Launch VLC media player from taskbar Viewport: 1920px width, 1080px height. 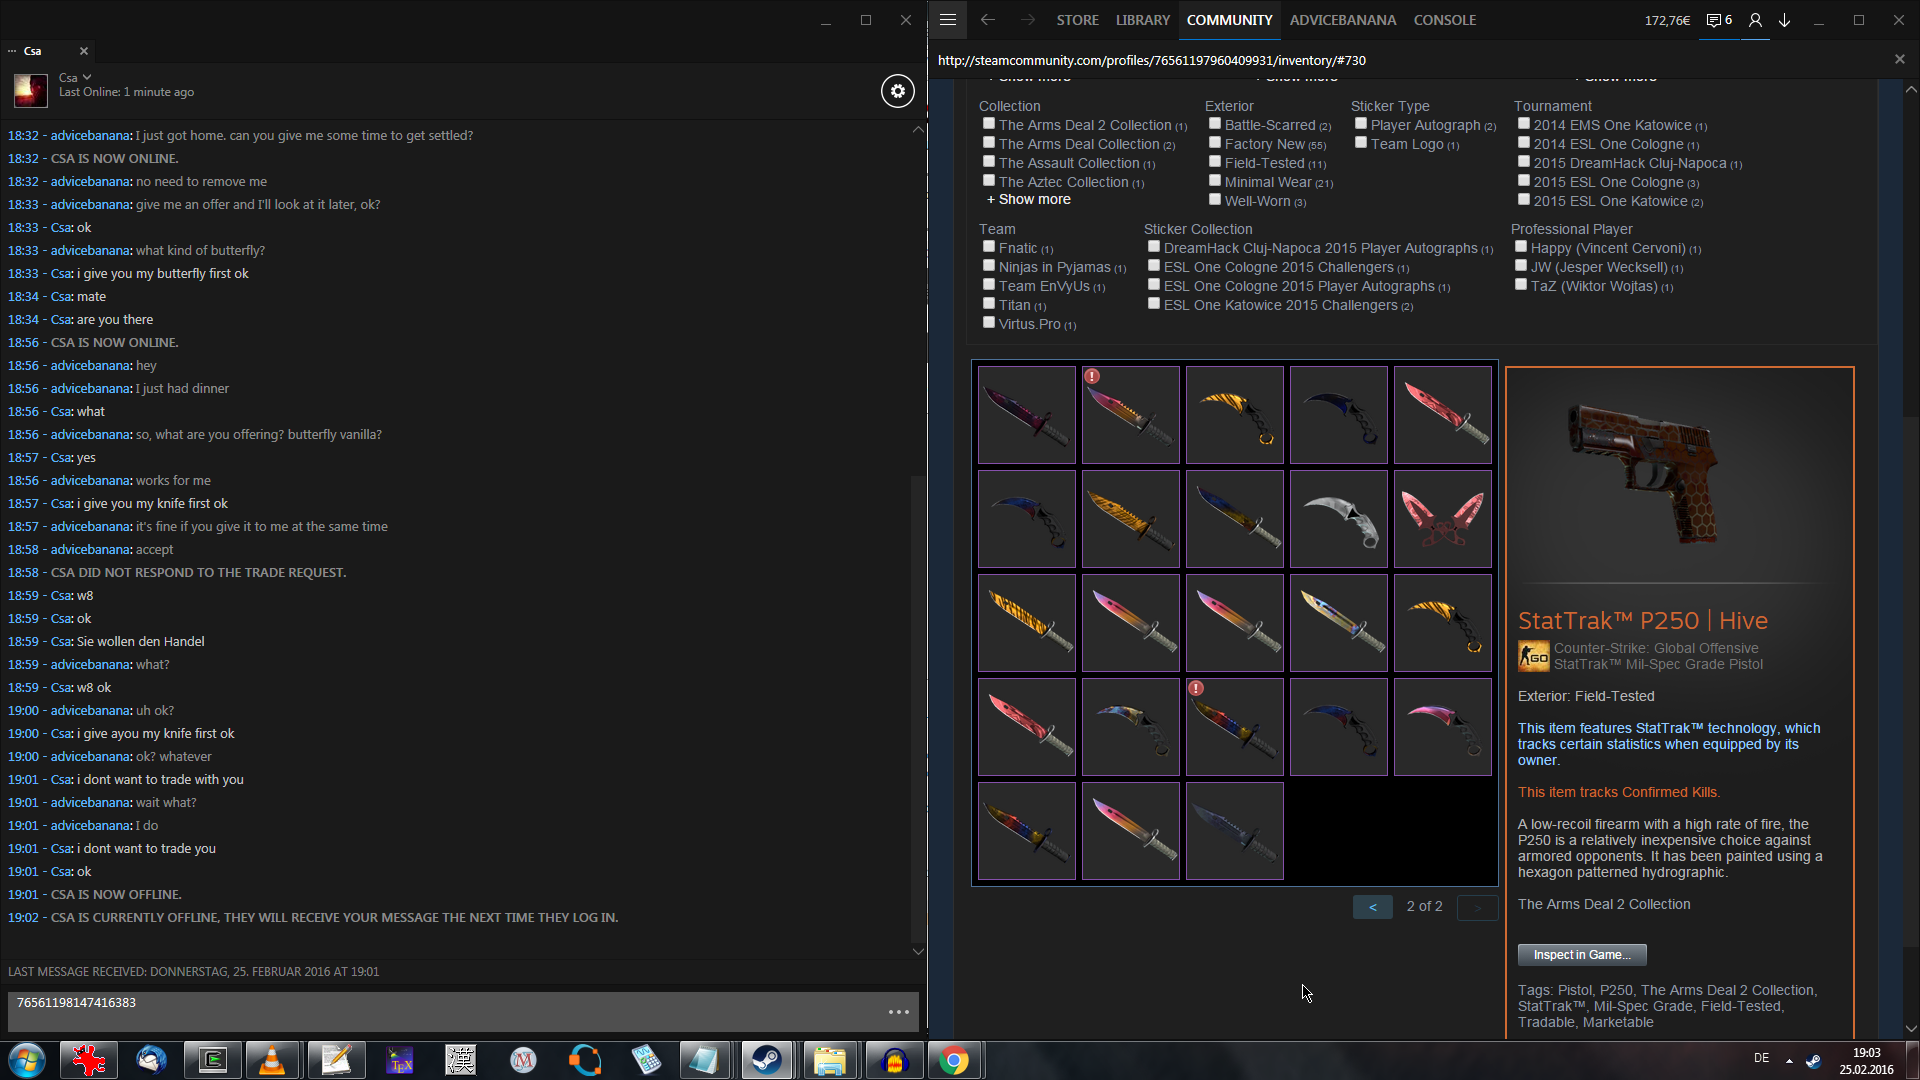pos(272,1060)
